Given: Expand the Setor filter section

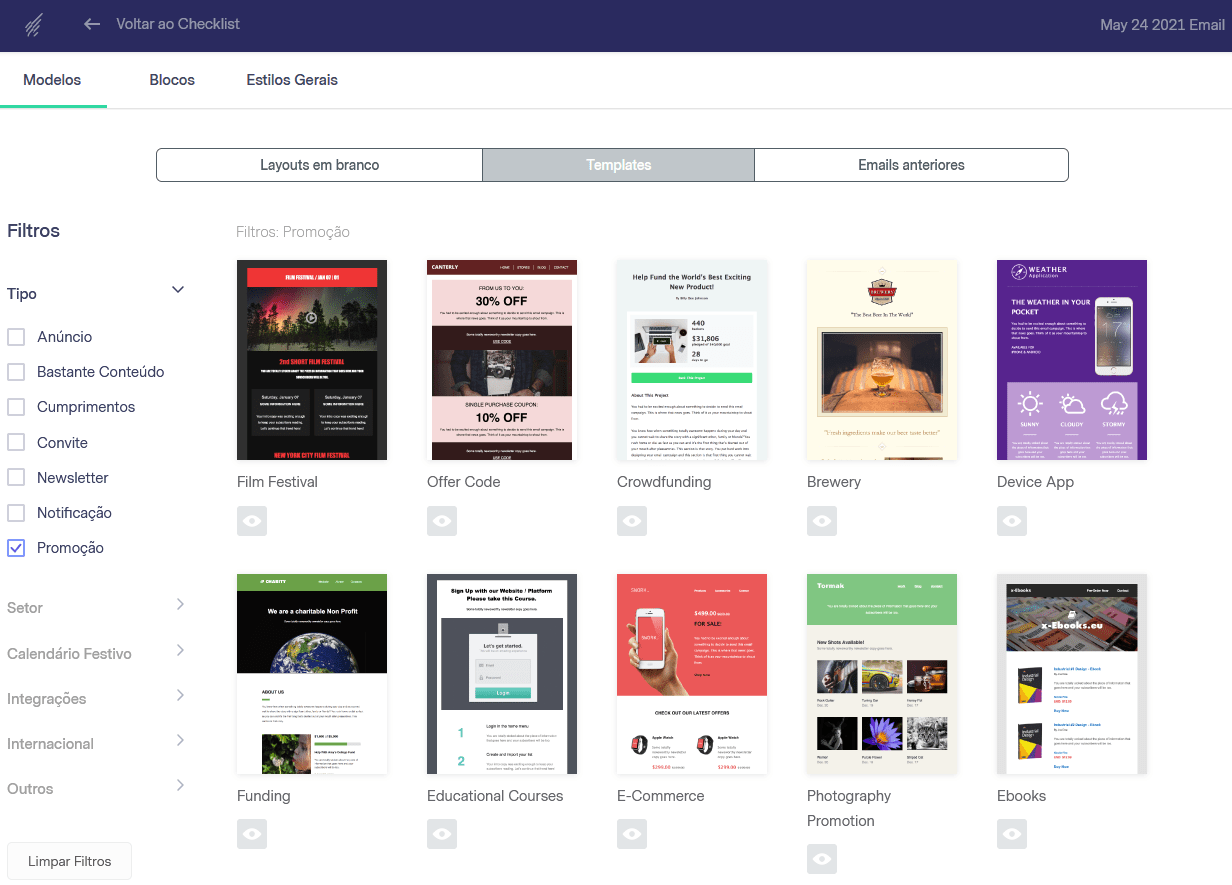Looking at the screenshot, I should pos(180,605).
